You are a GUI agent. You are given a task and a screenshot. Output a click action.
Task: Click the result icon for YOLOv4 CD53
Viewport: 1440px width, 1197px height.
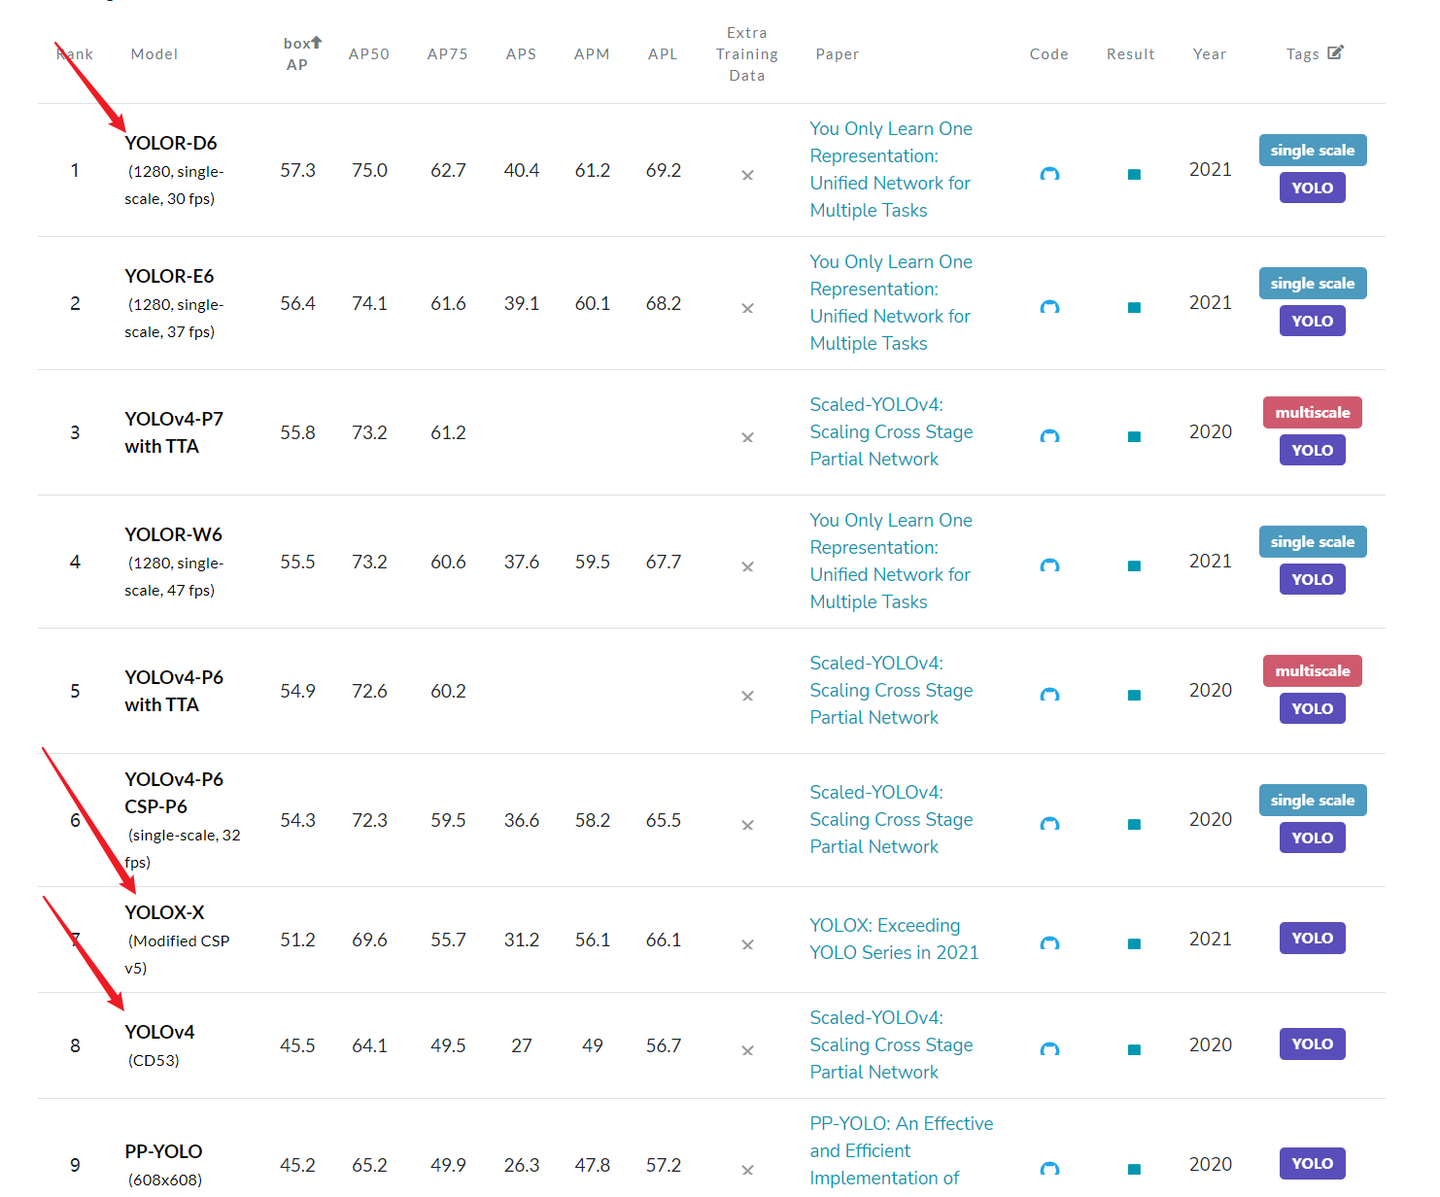1134,1050
